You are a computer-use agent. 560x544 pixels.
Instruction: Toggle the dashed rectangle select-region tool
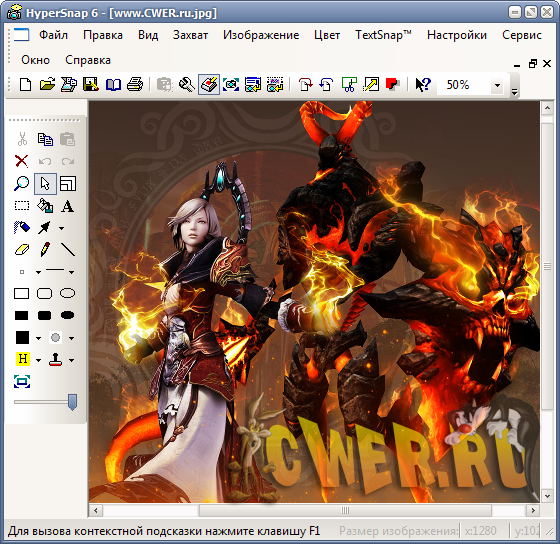(x=22, y=206)
